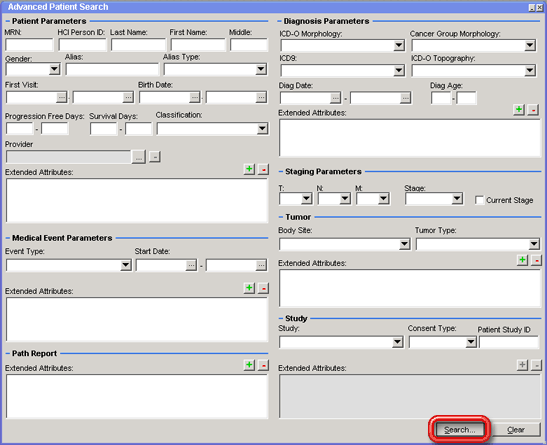Open First Visit end date picker
Viewport: 547px width, 445px height.
pyautogui.click(x=128, y=97)
